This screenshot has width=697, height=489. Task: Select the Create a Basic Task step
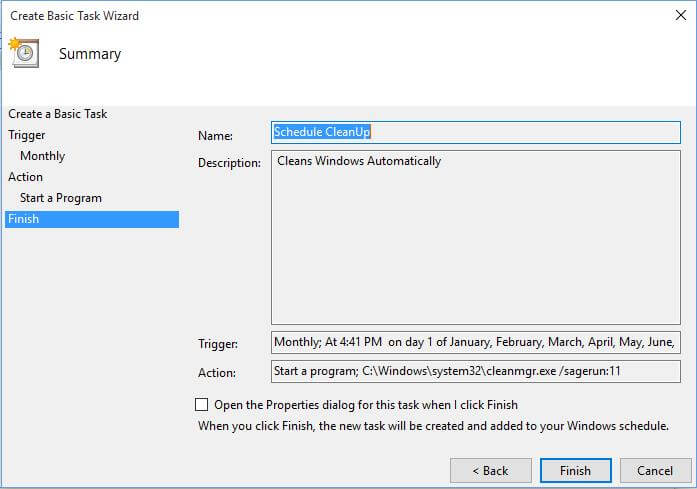[57, 114]
